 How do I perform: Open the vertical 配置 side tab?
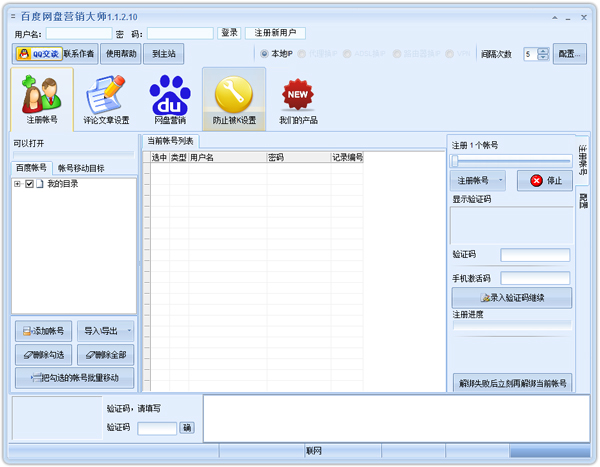[583, 201]
